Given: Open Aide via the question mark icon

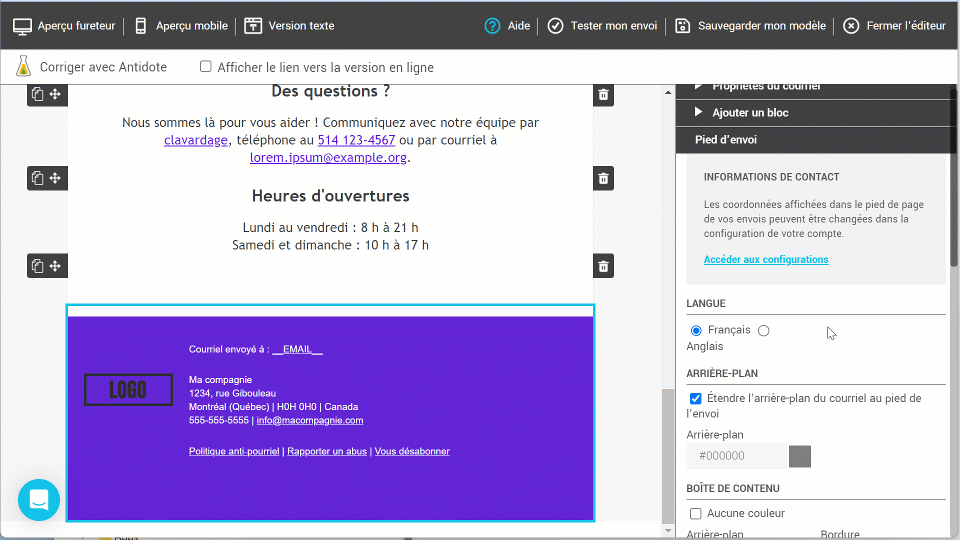Looking at the screenshot, I should tap(492, 26).
